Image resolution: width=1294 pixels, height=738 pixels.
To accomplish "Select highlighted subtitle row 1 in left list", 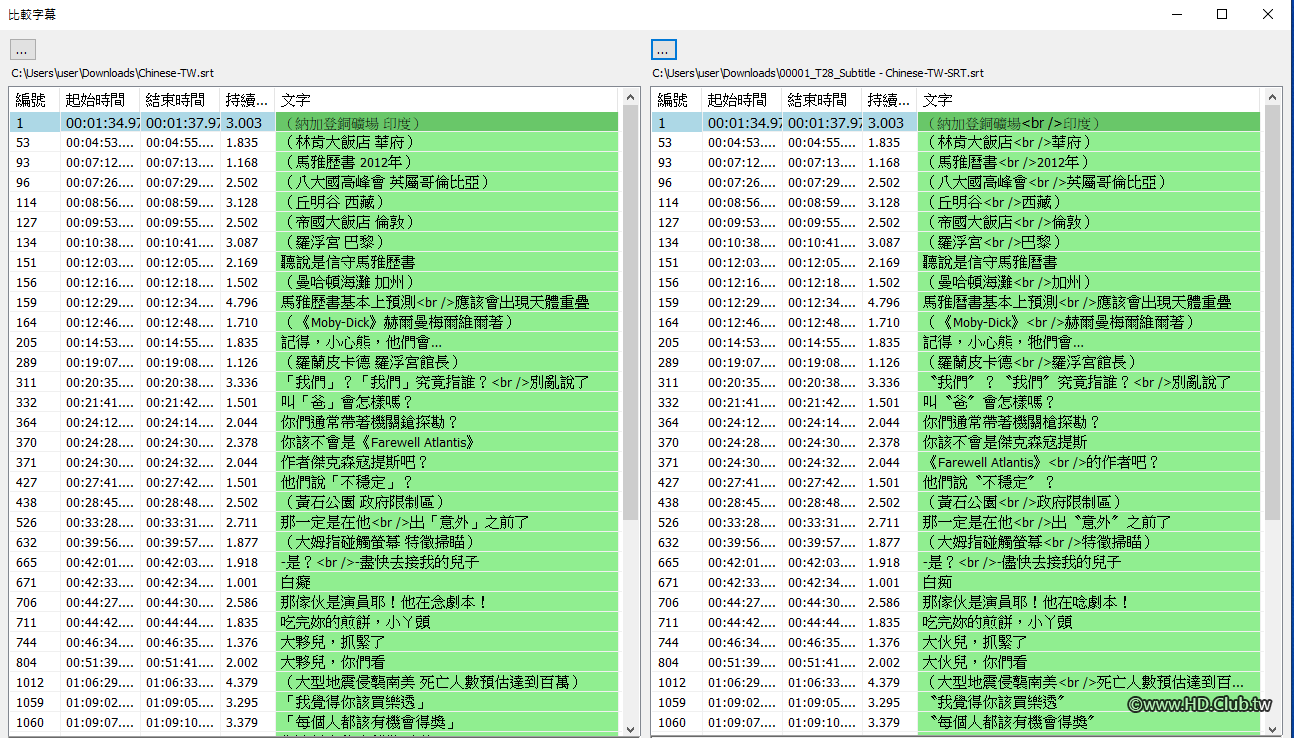I will click(300, 121).
